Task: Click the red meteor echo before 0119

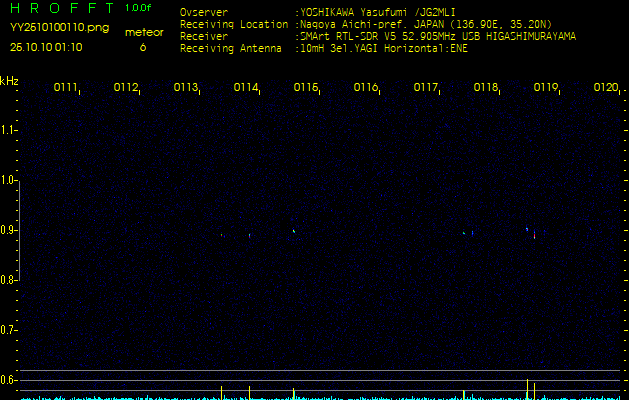Action: 534,236
